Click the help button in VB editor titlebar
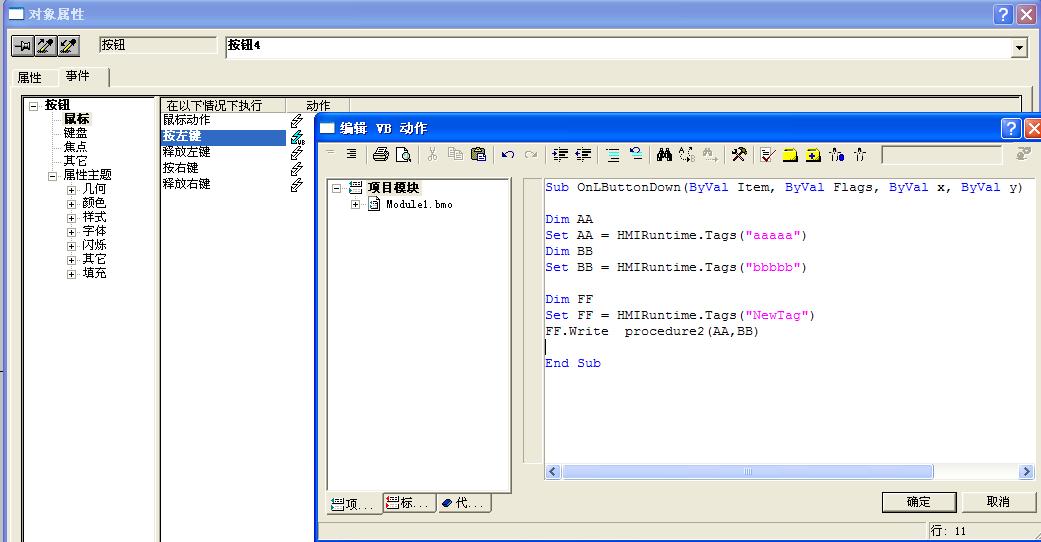Viewport: 1041px width, 542px height. click(x=1010, y=128)
